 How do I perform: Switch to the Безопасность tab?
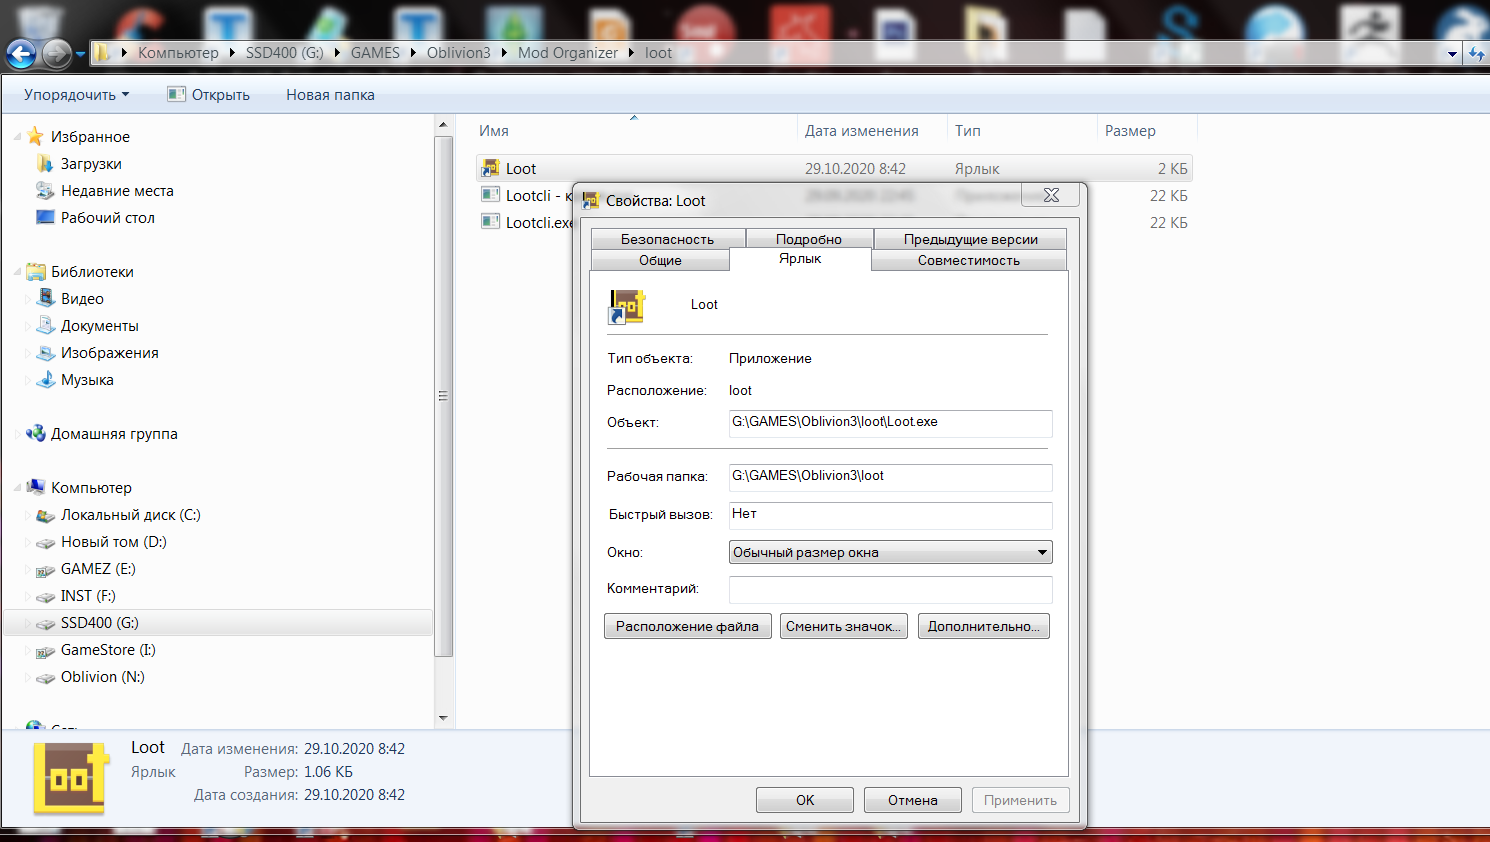coord(667,239)
